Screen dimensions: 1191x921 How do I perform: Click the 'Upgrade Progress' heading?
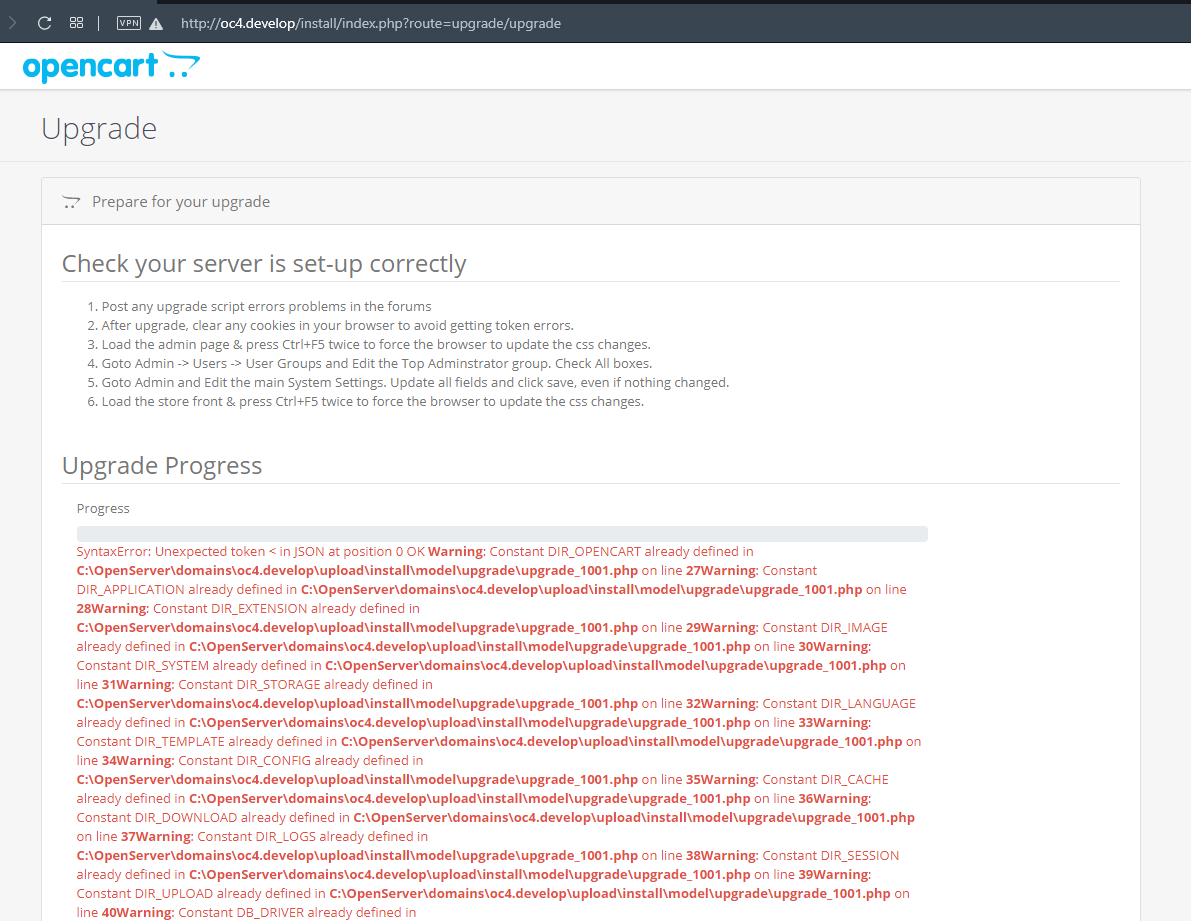coord(162,465)
